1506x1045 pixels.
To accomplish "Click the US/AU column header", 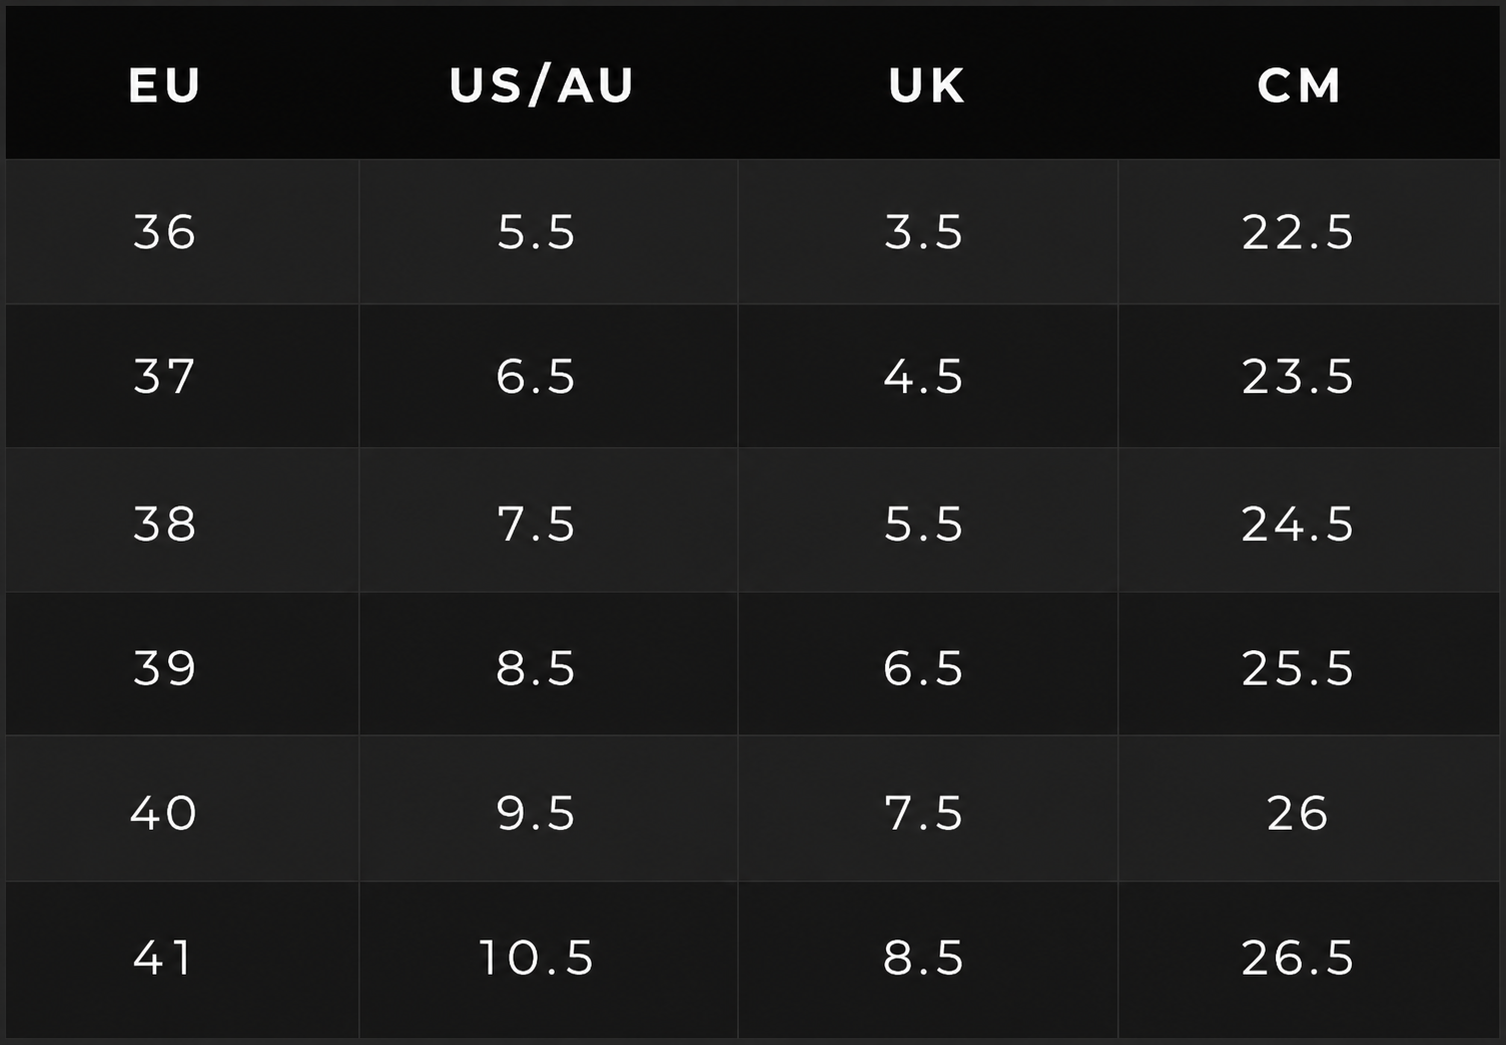I will (542, 85).
